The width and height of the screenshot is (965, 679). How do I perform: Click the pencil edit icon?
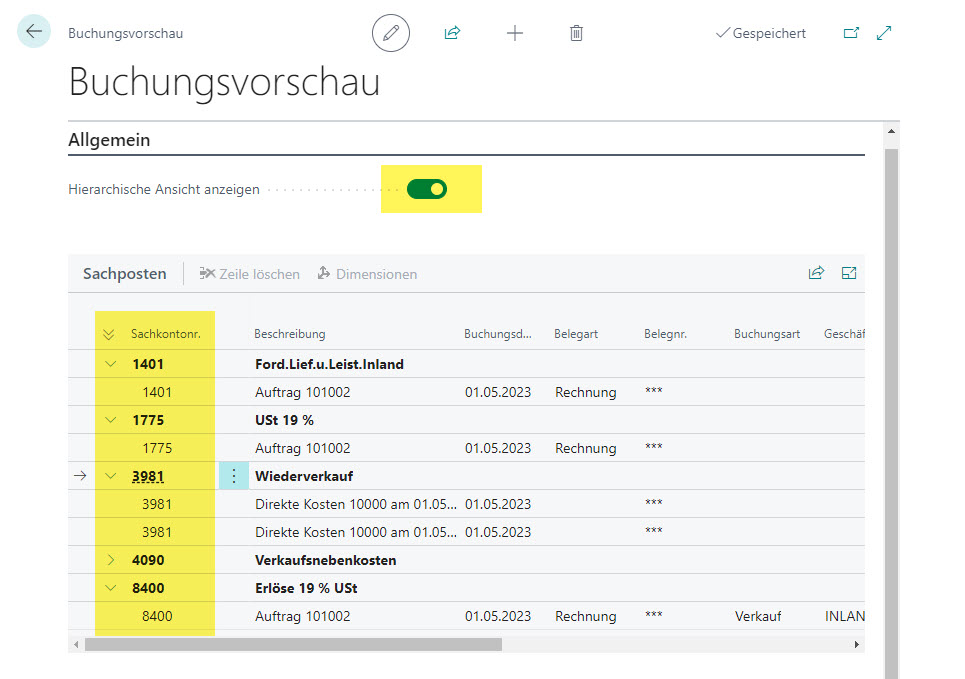[391, 33]
